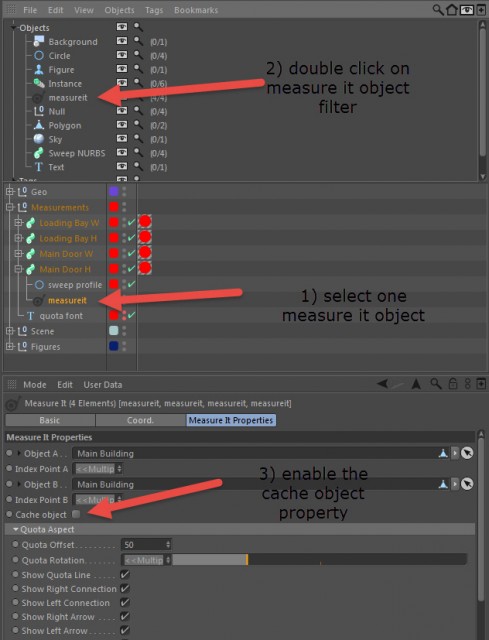Click the eye filter icon in top toolbar
The image size is (489, 640).
[x=467, y=10]
